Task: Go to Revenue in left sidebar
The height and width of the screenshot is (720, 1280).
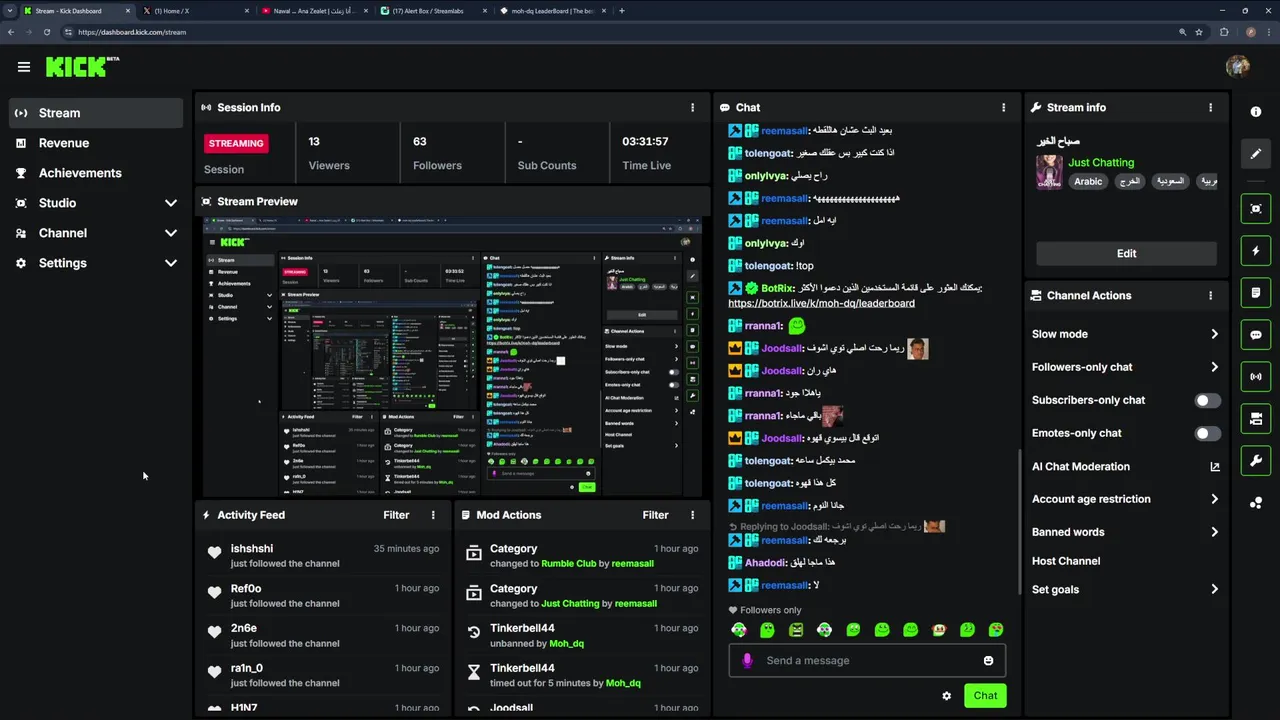Action: (x=97, y=143)
